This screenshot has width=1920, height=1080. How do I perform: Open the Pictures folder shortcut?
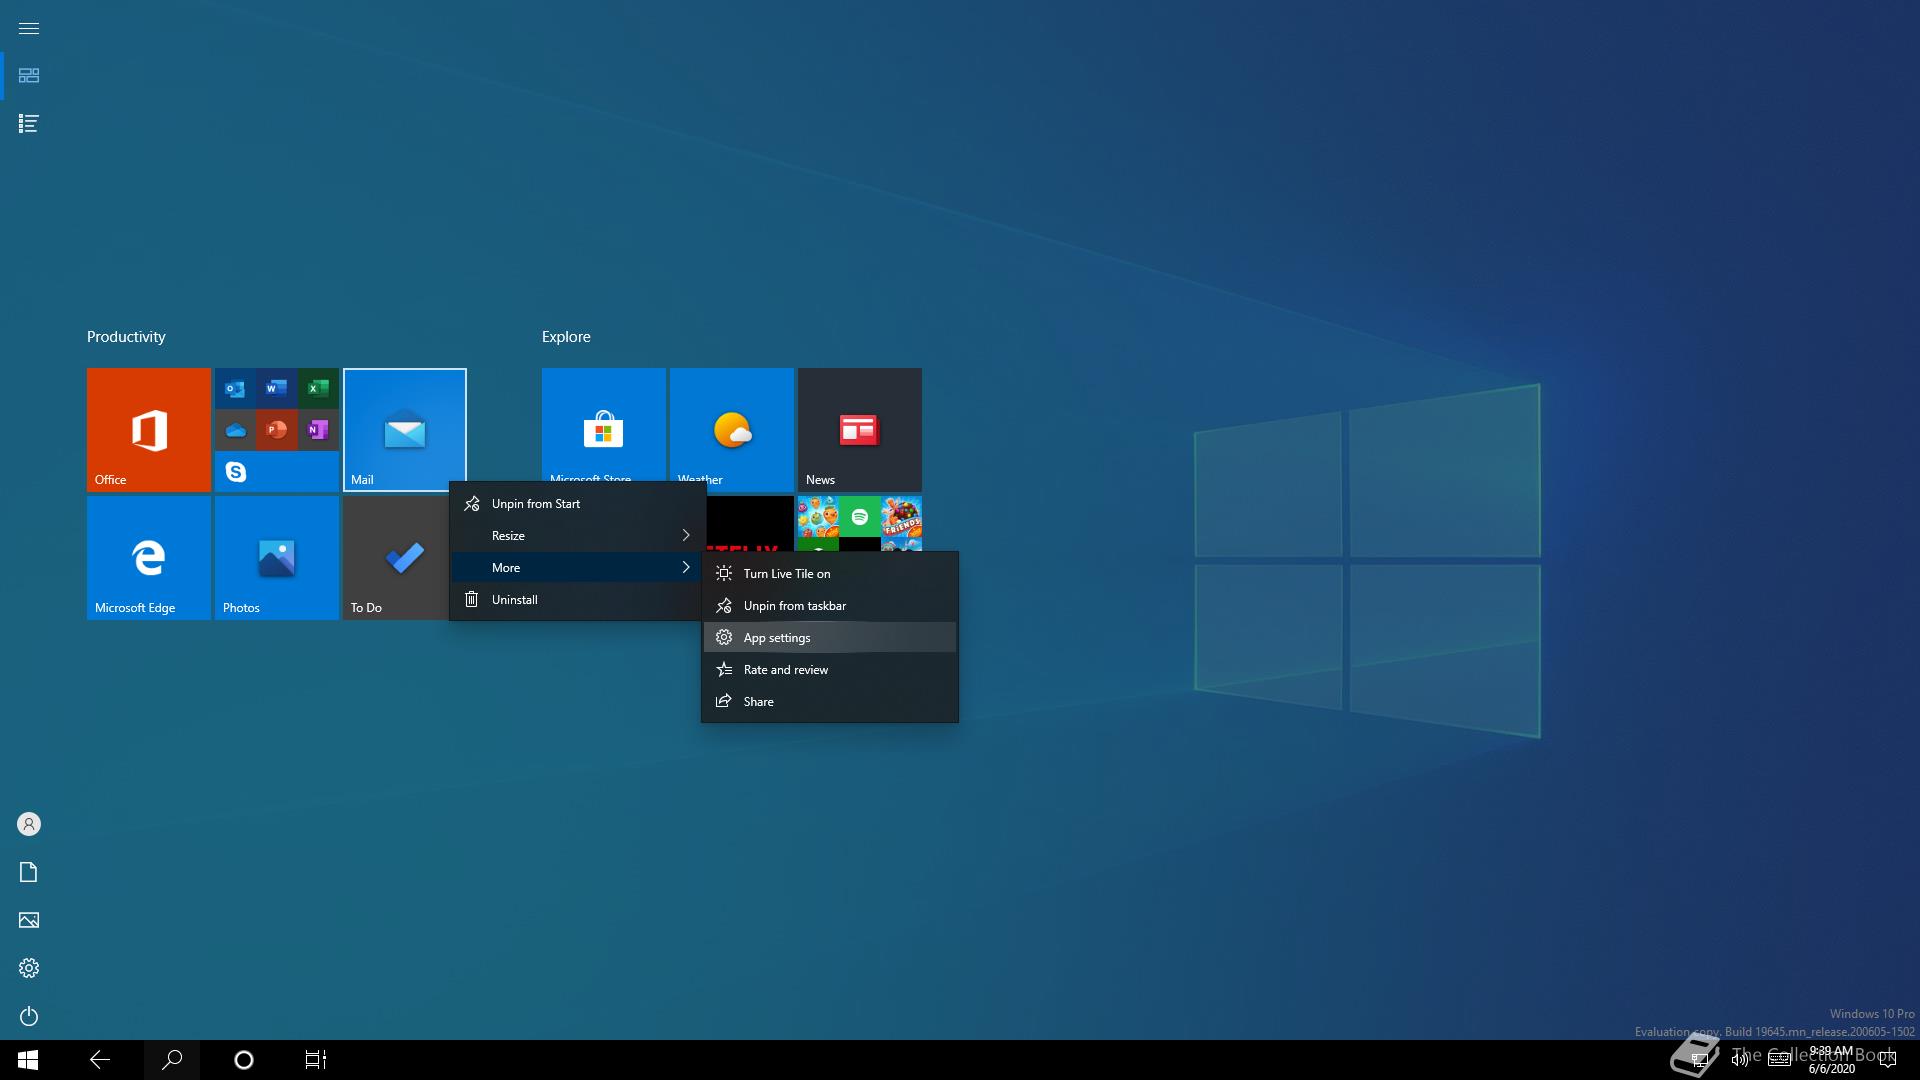pyautogui.click(x=29, y=920)
